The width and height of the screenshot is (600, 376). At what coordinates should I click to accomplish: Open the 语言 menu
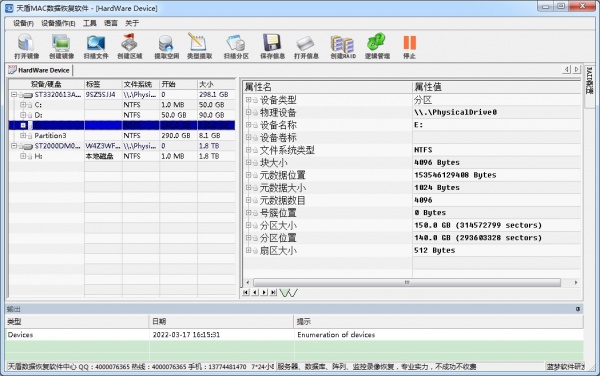pyautogui.click(x=111, y=23)
